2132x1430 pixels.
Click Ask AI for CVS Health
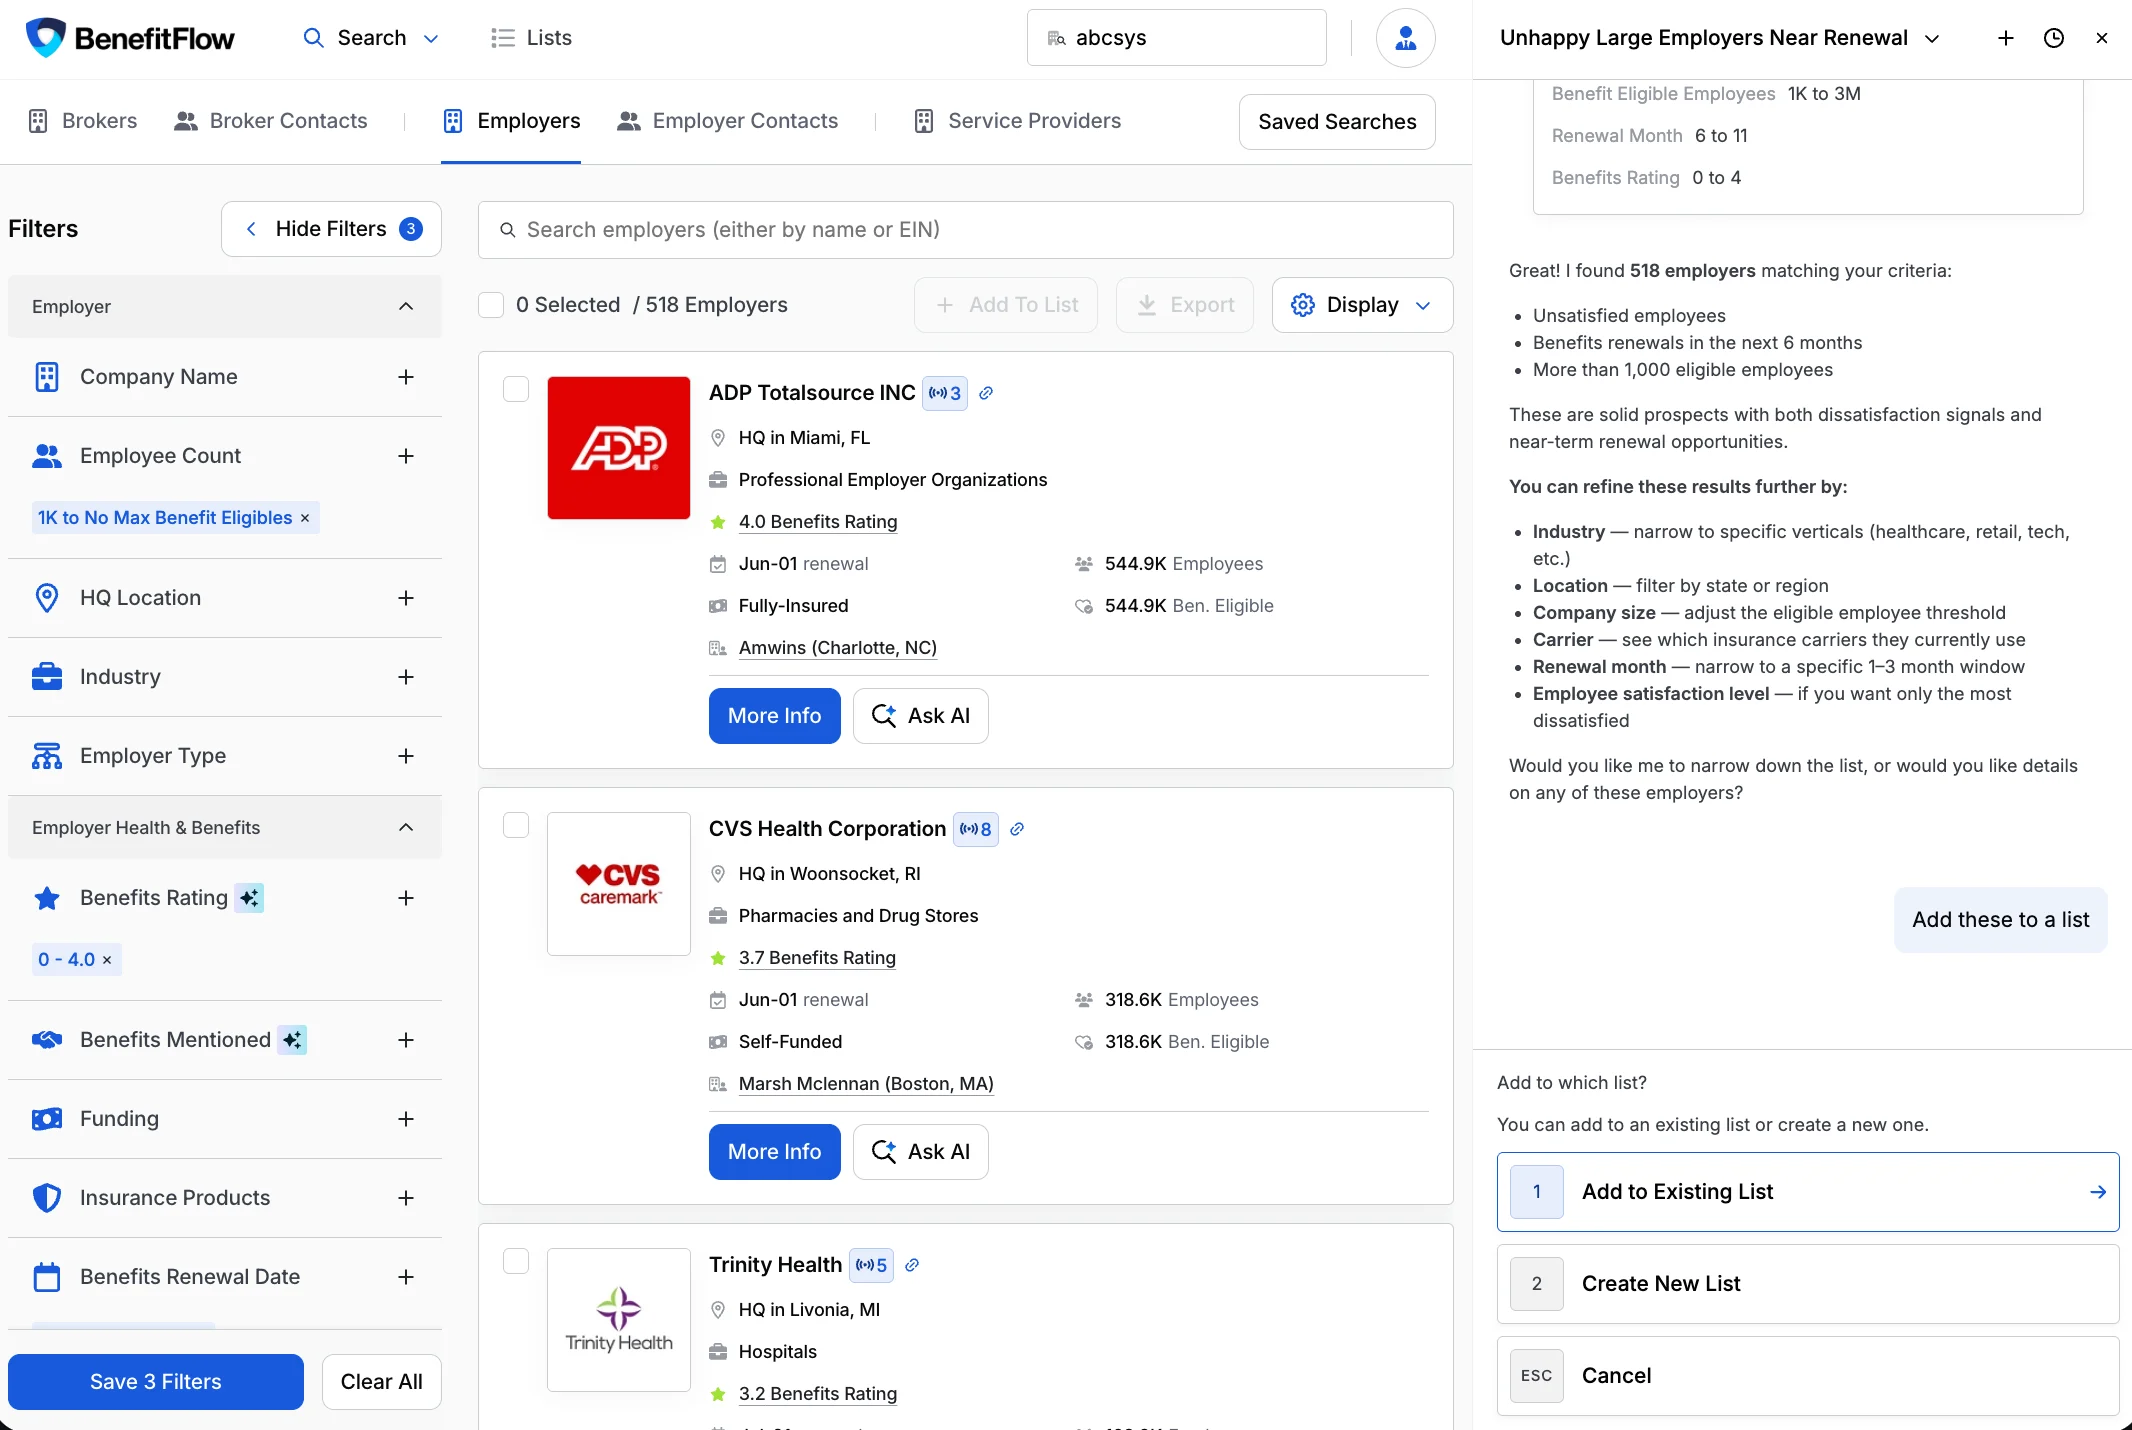921,1152
